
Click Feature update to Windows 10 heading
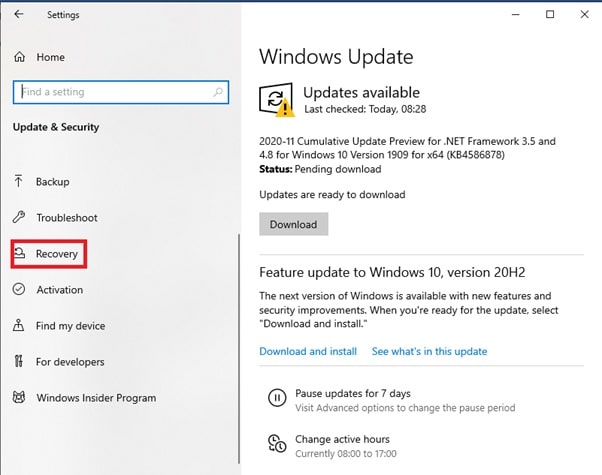pos(392,272)
